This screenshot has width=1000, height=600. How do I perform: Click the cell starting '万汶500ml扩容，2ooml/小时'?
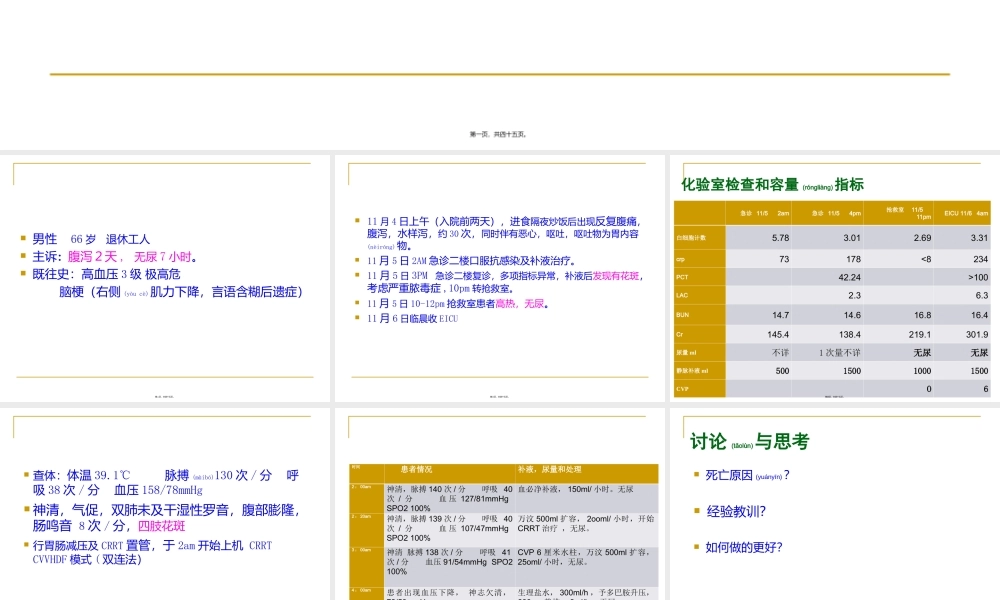(x=587, y=528)
